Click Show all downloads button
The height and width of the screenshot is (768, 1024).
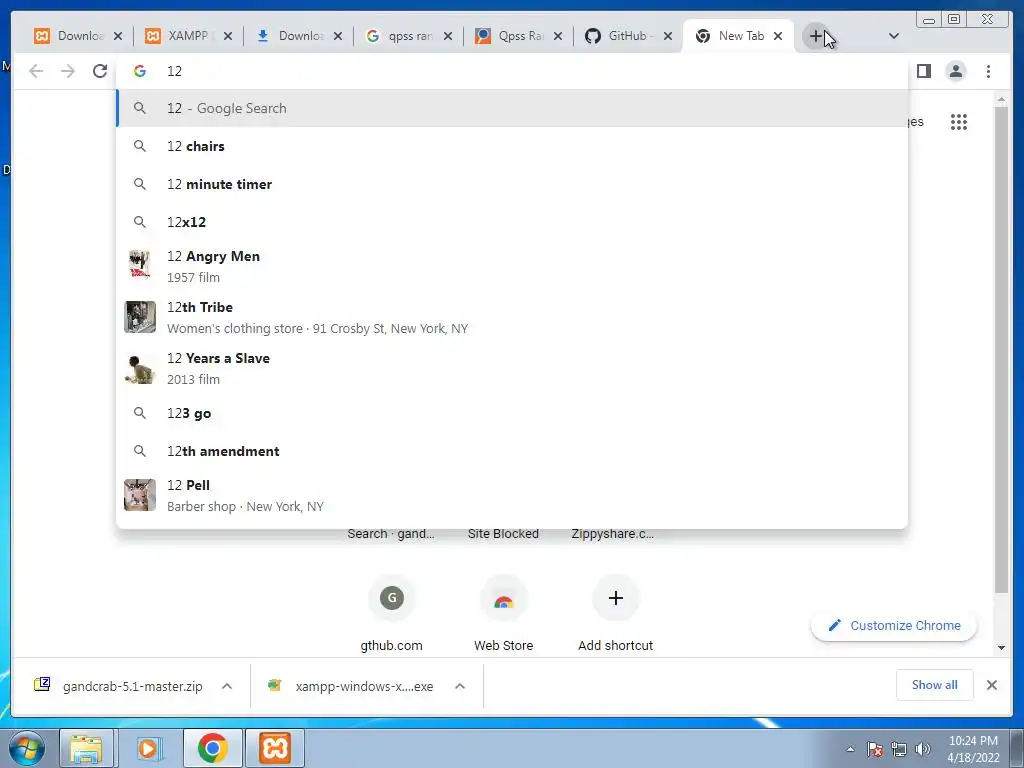[935, 685]
